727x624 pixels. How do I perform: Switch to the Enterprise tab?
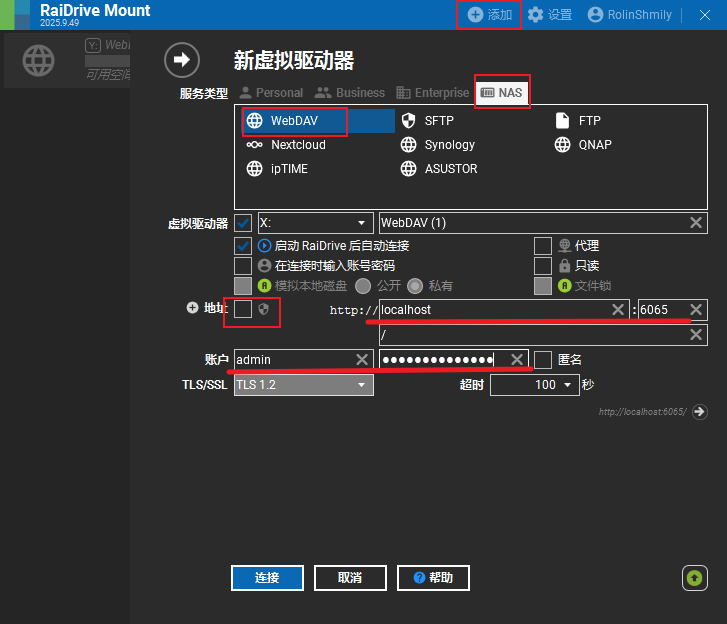tap(433, 93)
